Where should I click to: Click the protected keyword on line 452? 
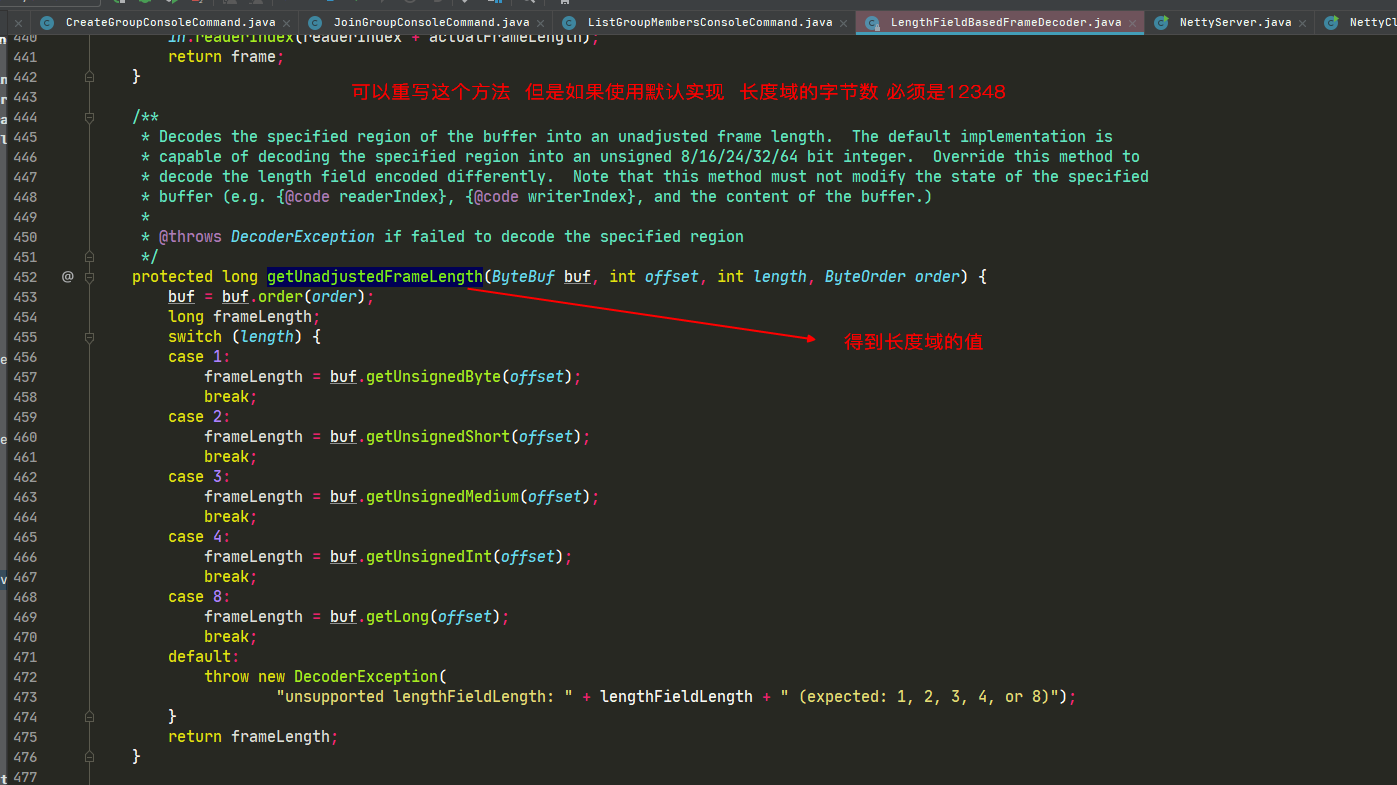[x=172, y=277]
